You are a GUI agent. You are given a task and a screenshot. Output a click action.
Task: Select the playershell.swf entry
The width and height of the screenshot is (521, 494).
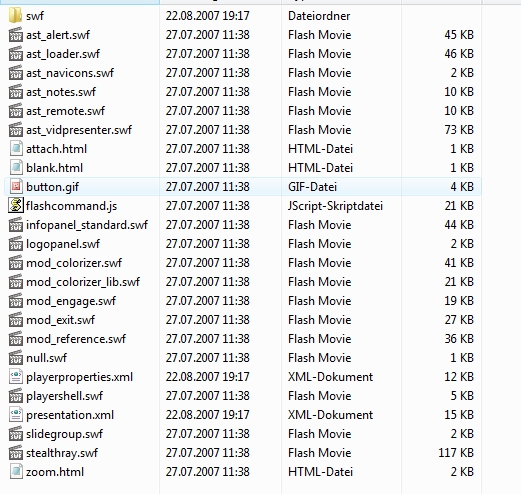(x=65, y=396)
